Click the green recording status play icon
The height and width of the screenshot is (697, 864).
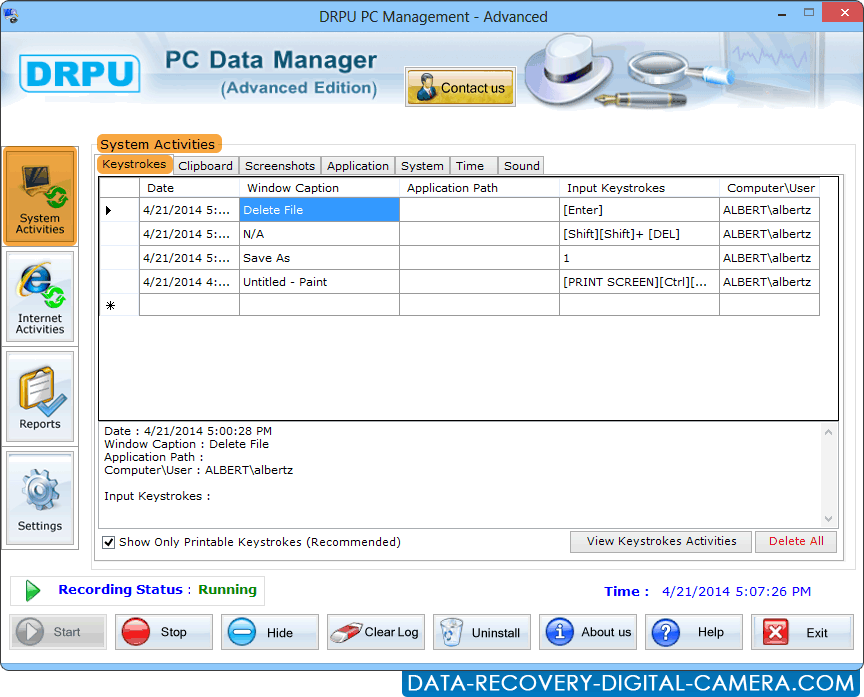coord(33,590)
